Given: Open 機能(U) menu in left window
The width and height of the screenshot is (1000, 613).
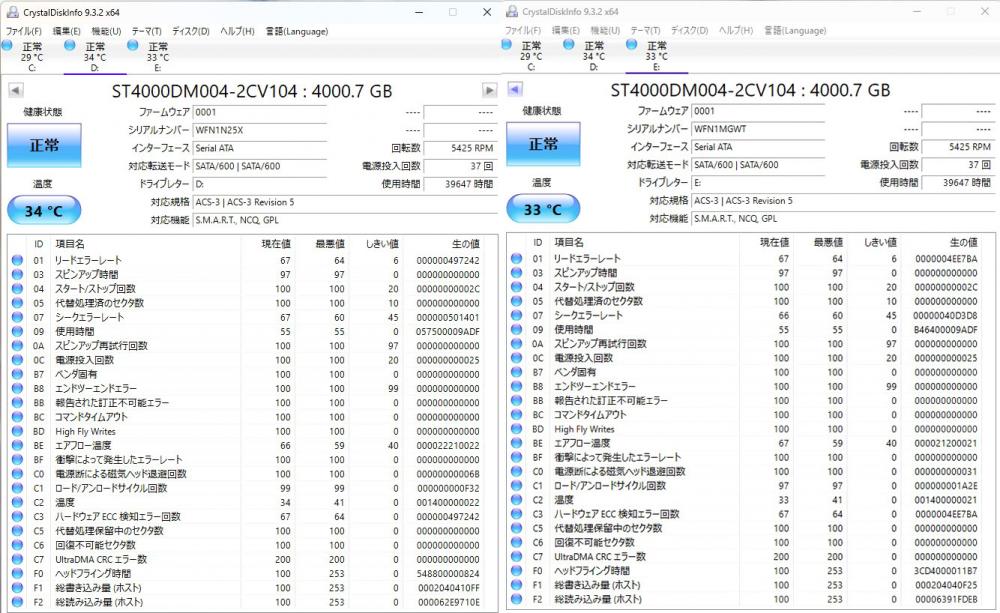Looking at the screenshot, I should tap(106, 31).
